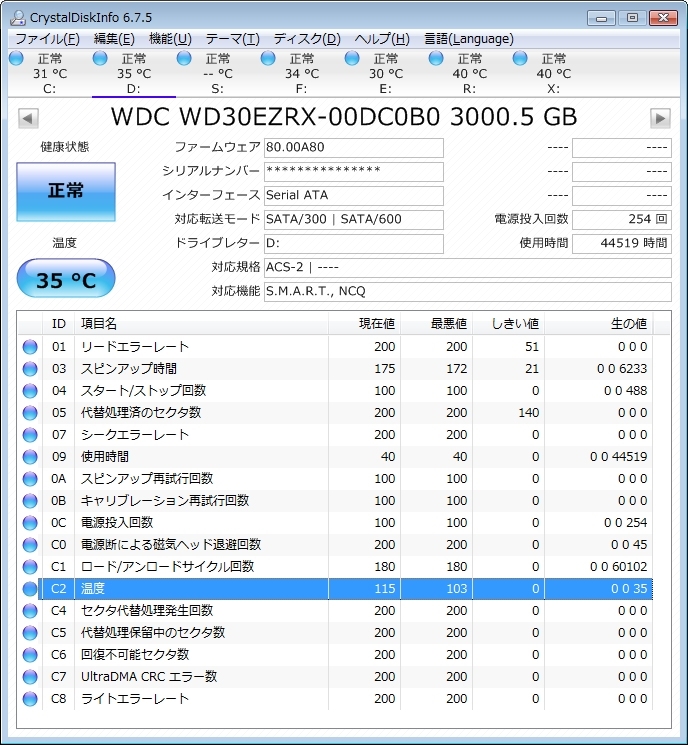This screenshot has height=745, width=688.
Task: Click the model title WDC WD30EZRX-00DC0B0
Action: click(276, 117)
